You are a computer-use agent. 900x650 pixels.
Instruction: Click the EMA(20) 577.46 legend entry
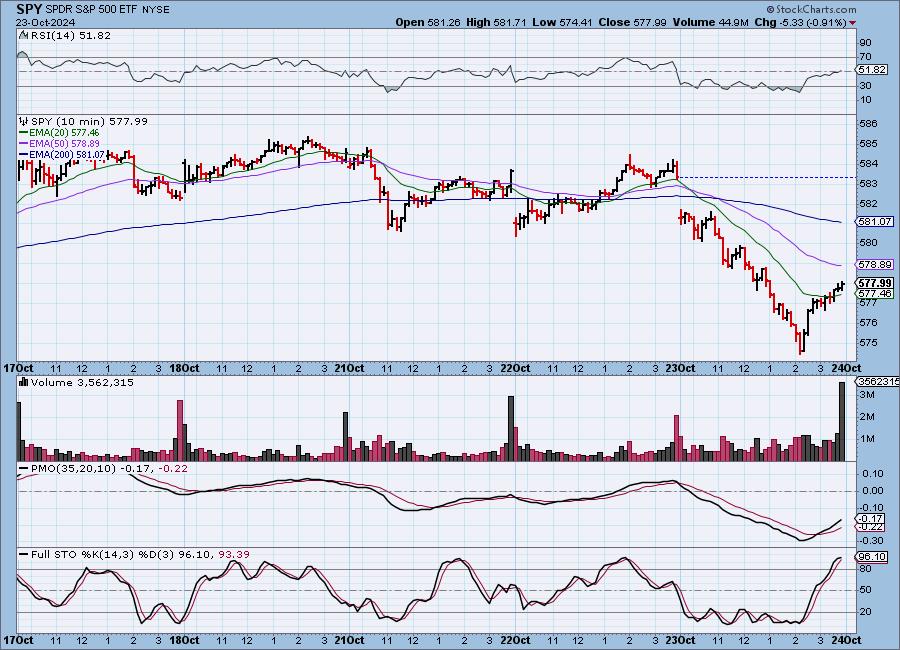[x=64, y=133]
